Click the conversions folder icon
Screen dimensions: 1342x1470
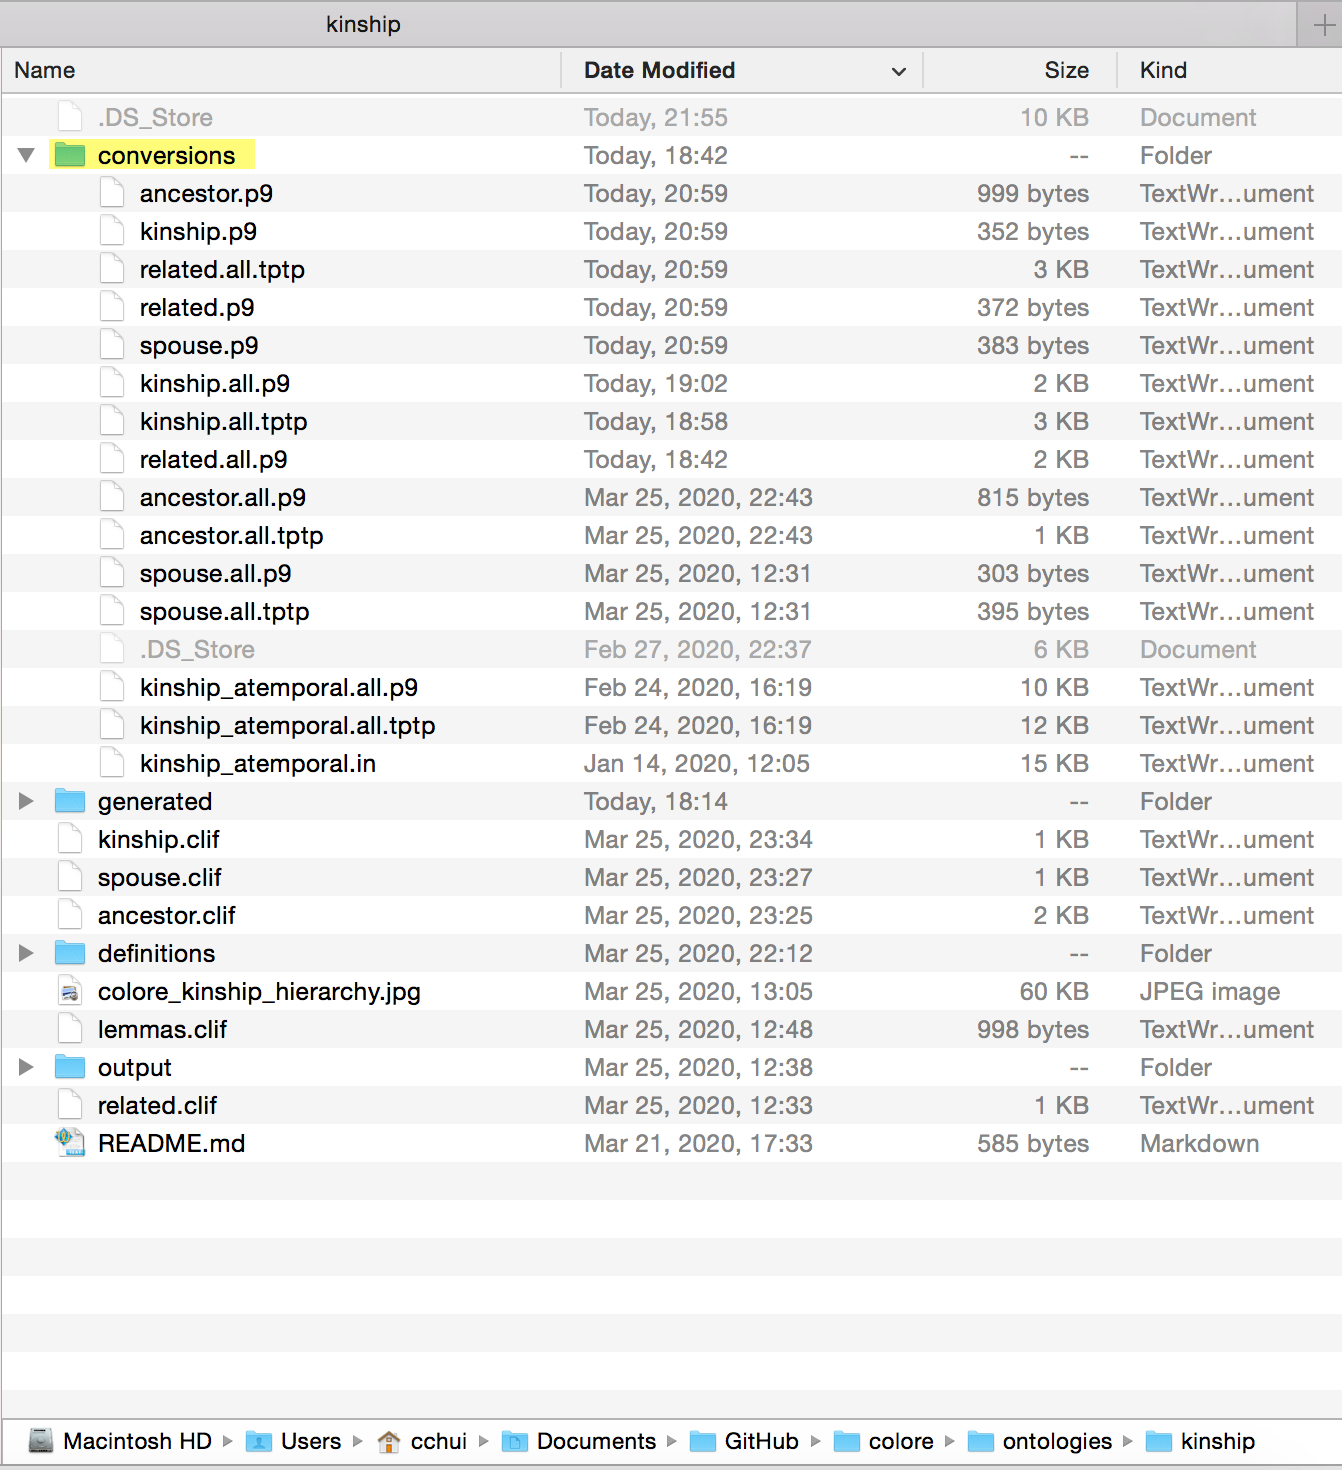(x=70, y=155)
